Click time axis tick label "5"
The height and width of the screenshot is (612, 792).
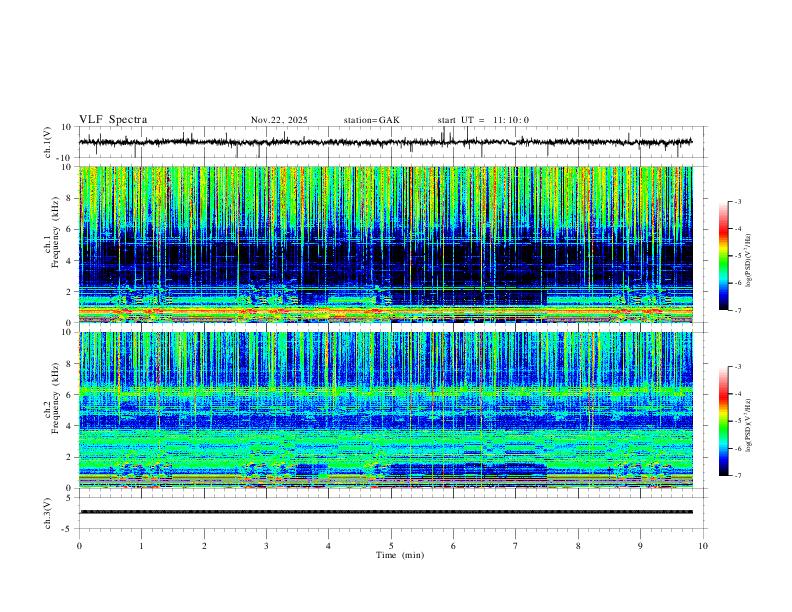pos(391,546)
